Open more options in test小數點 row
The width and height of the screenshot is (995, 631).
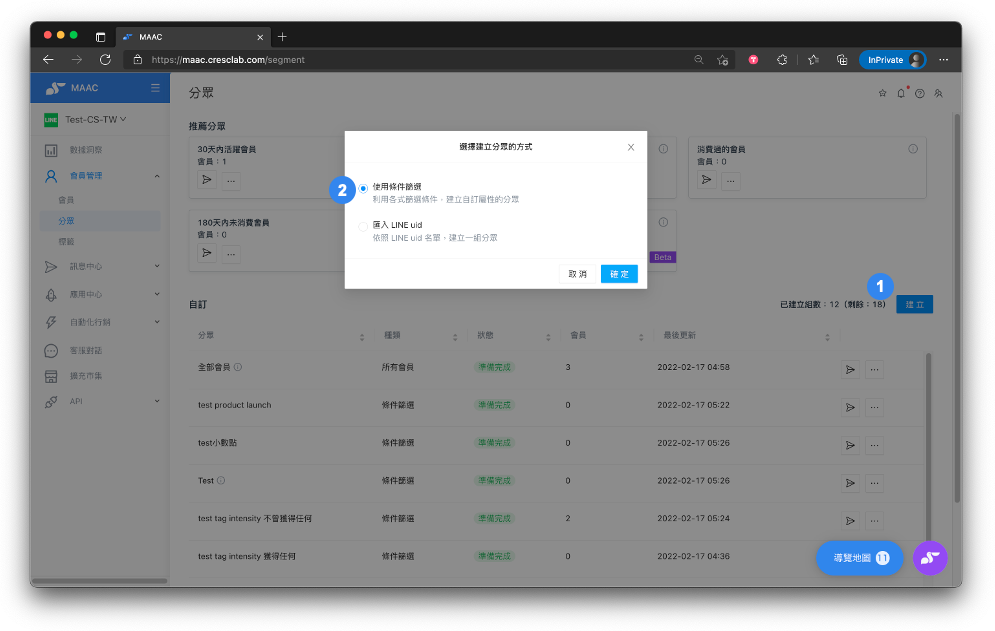coord(874,446)
